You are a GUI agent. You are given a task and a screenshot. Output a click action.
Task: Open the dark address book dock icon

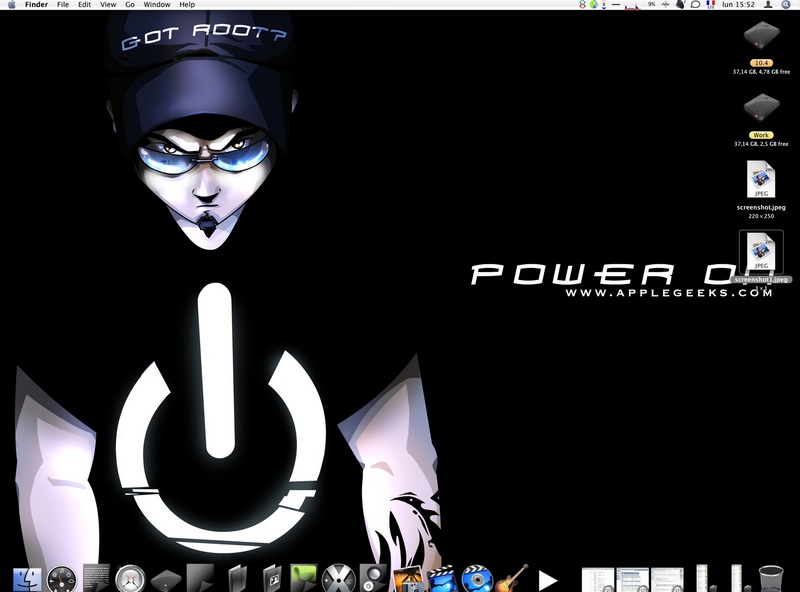[x=272, y=579]
